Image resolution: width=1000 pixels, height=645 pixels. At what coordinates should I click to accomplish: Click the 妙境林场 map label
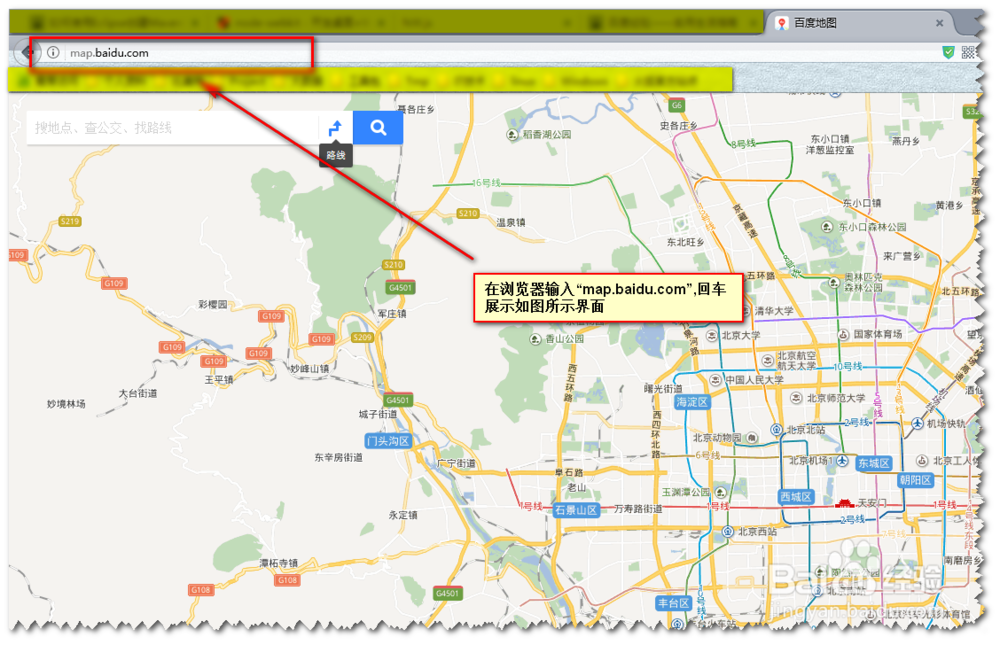(x=66, y=404)
